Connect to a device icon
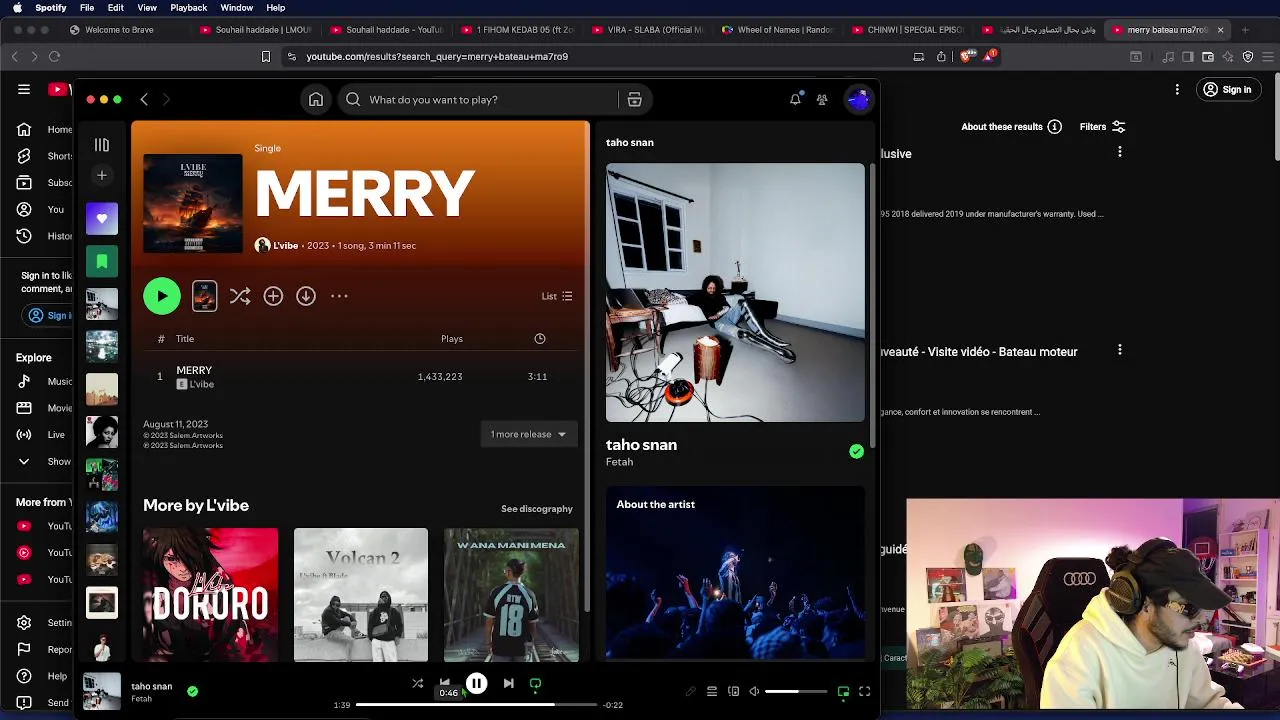 point(733,691)
